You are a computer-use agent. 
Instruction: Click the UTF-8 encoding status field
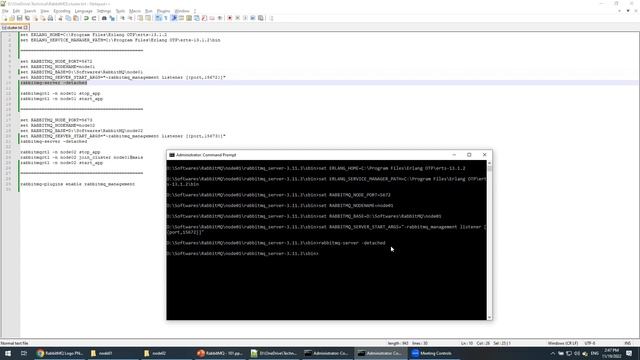pos(590,343)
